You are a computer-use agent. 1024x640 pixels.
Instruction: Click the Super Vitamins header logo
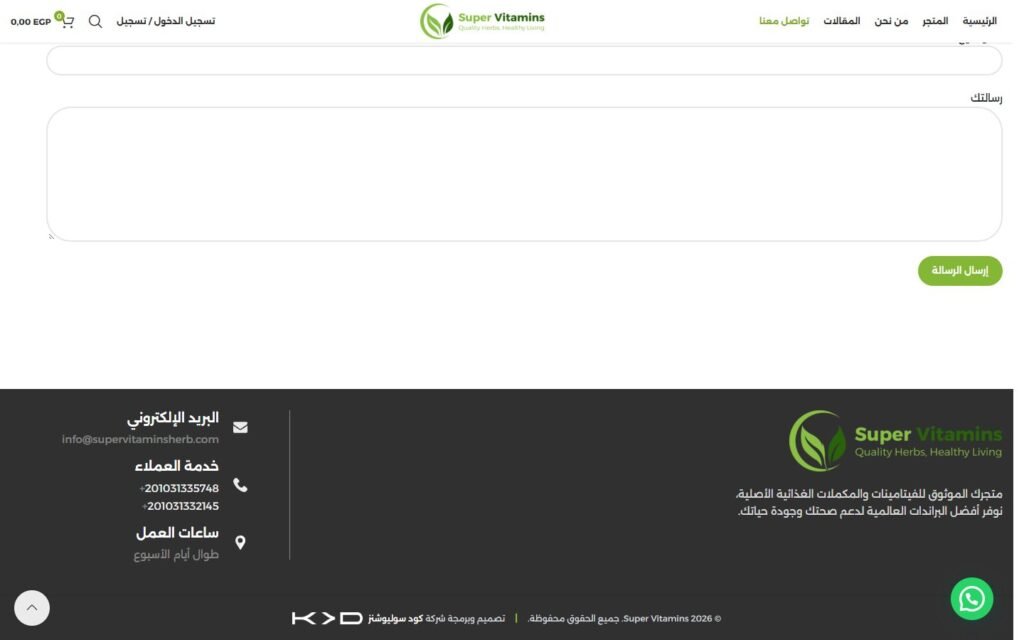click(x=482, y=21)
